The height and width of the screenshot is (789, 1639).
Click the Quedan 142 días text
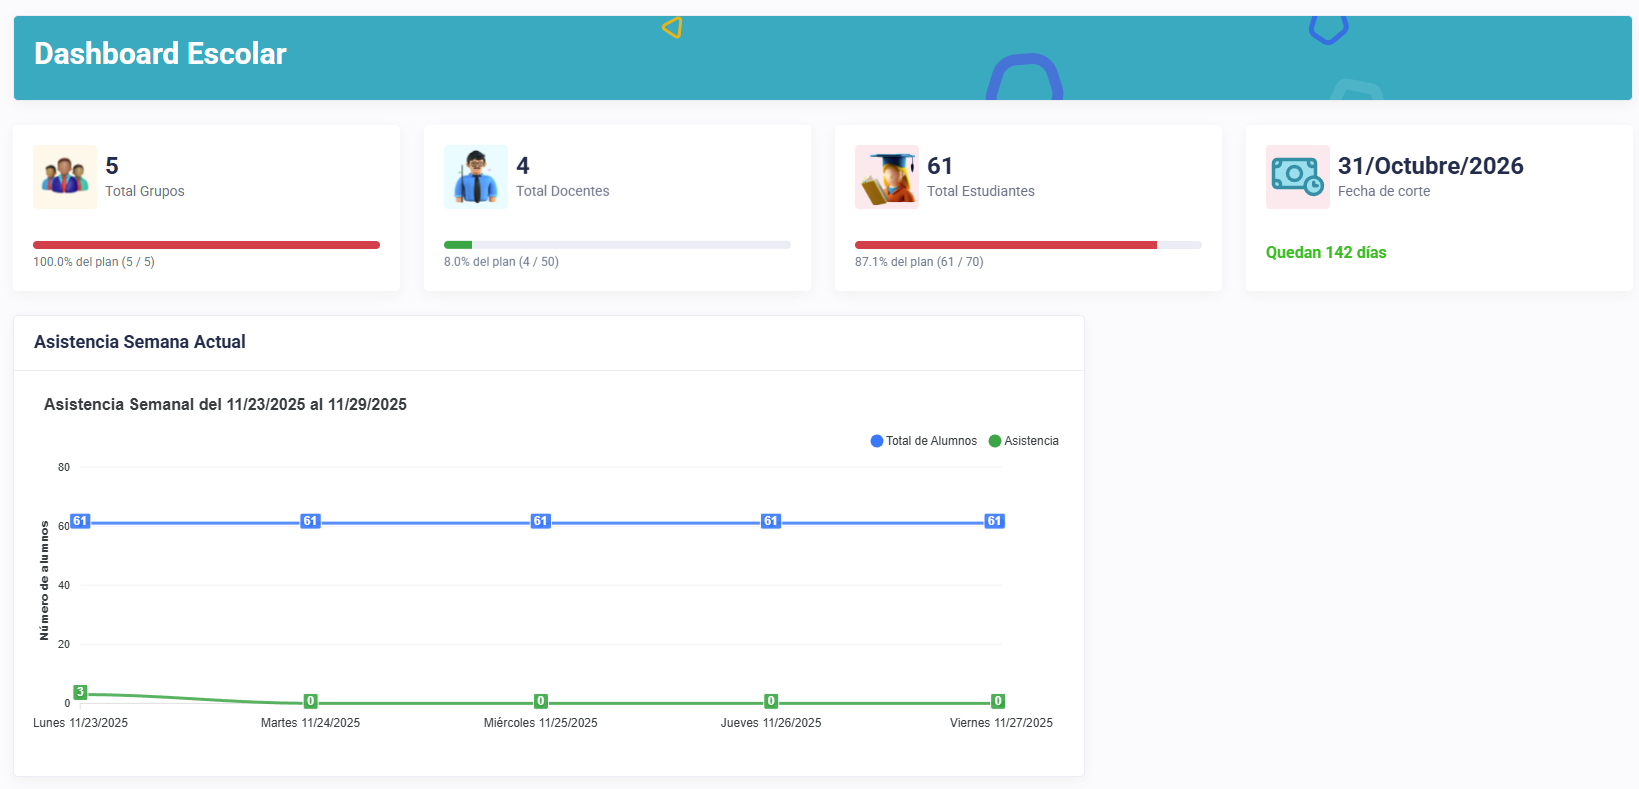coord(1326,253)
